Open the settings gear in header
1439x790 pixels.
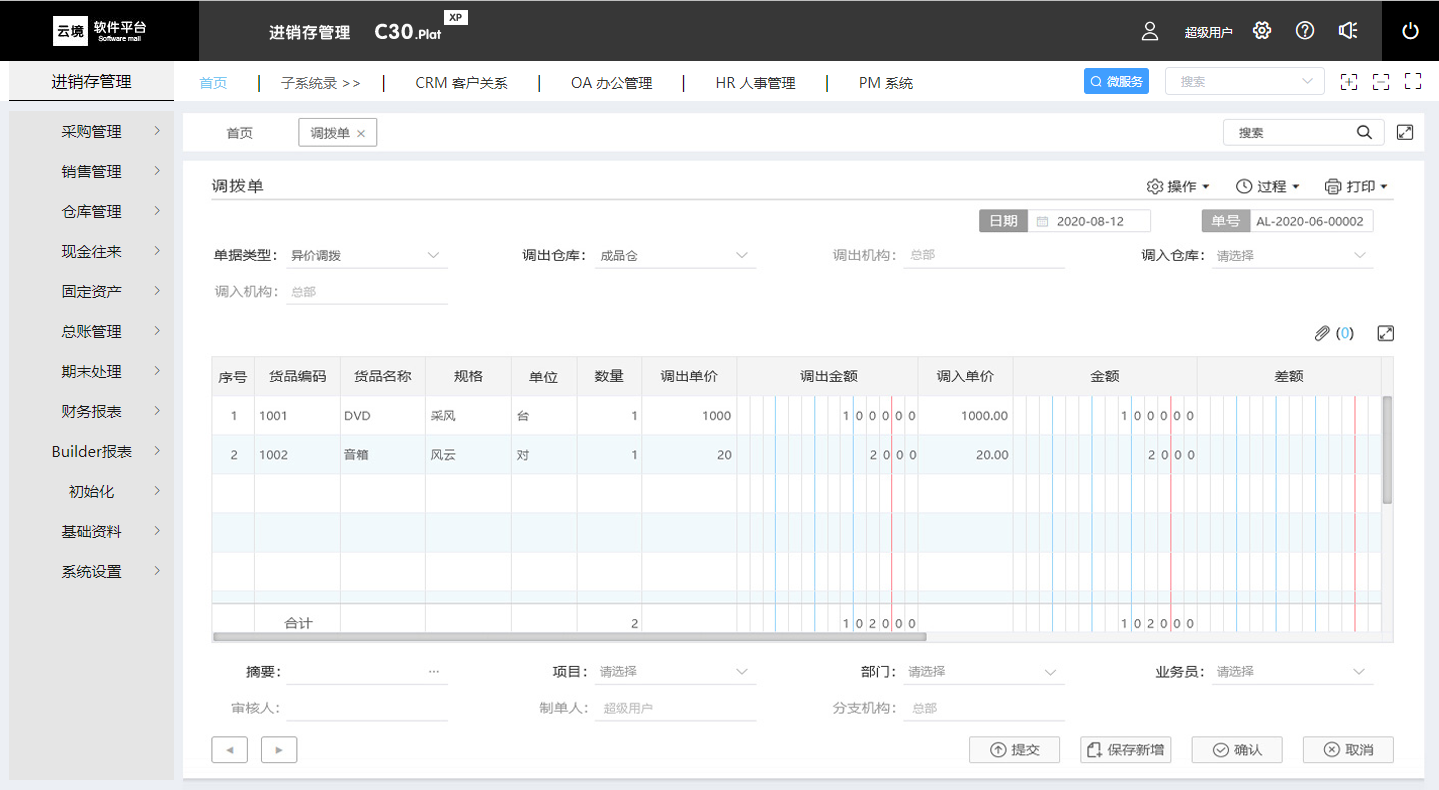1262,31
